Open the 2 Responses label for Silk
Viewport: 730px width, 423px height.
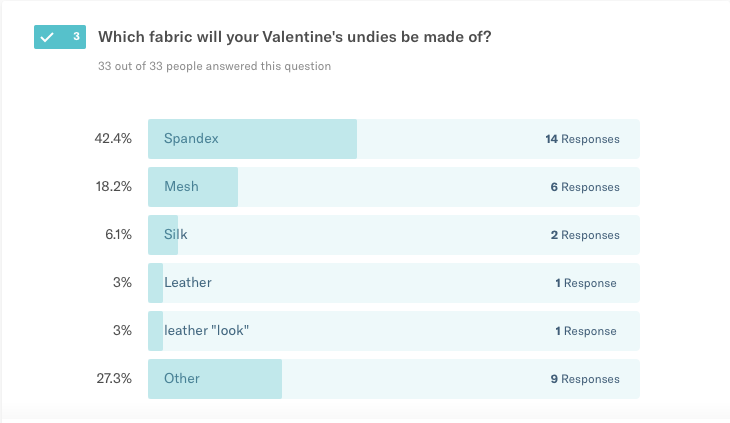585,235
